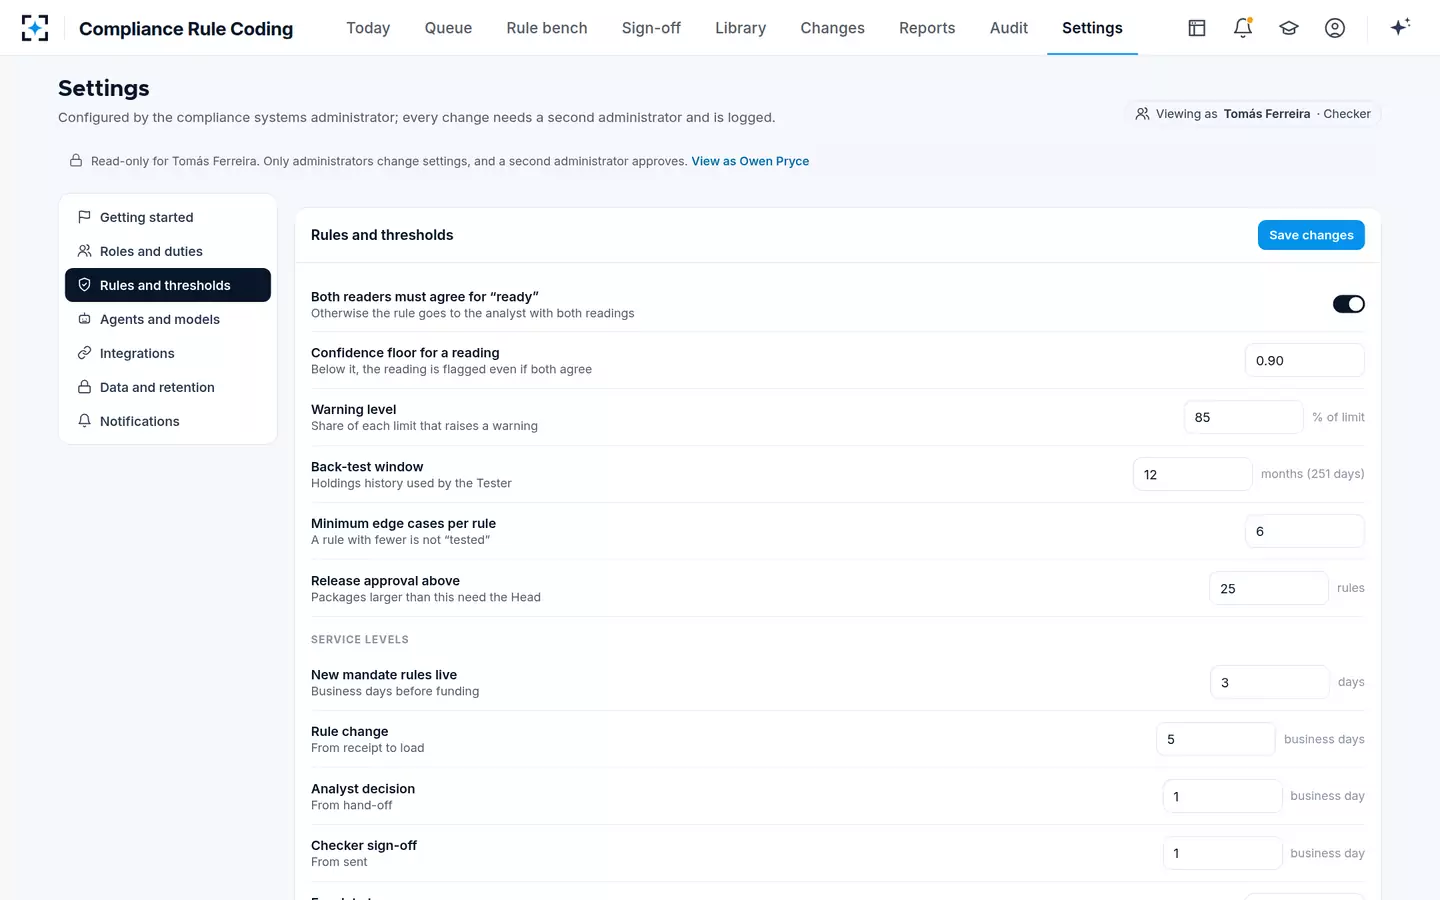The width and height of the screenshot is (1440, 900).
Task: Click the robot icon beside Agents and models
Action: pos(85,319)
